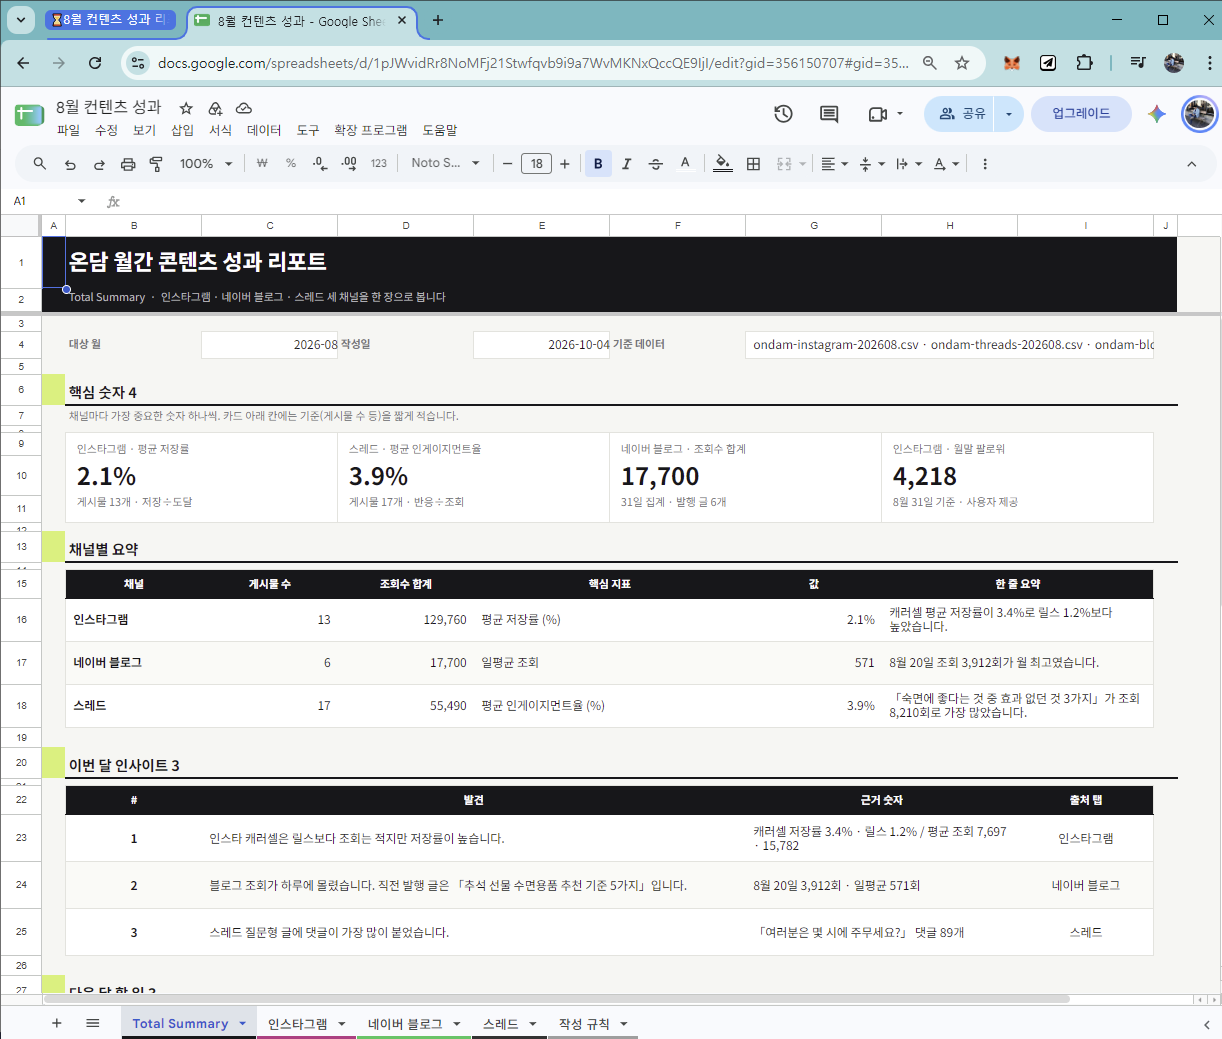Screen dimensions: 1222x1039
Task: Format as currency with the ₩ icon
Action: point(262,163)
